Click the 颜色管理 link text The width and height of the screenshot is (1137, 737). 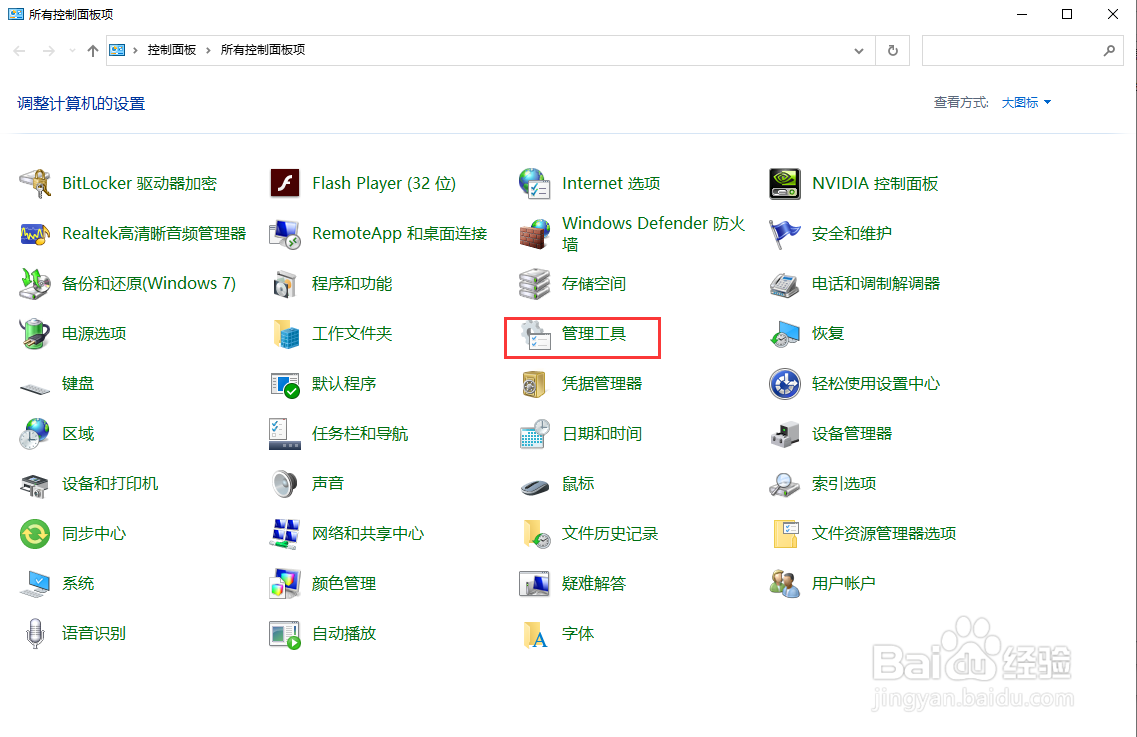[344, 584]
